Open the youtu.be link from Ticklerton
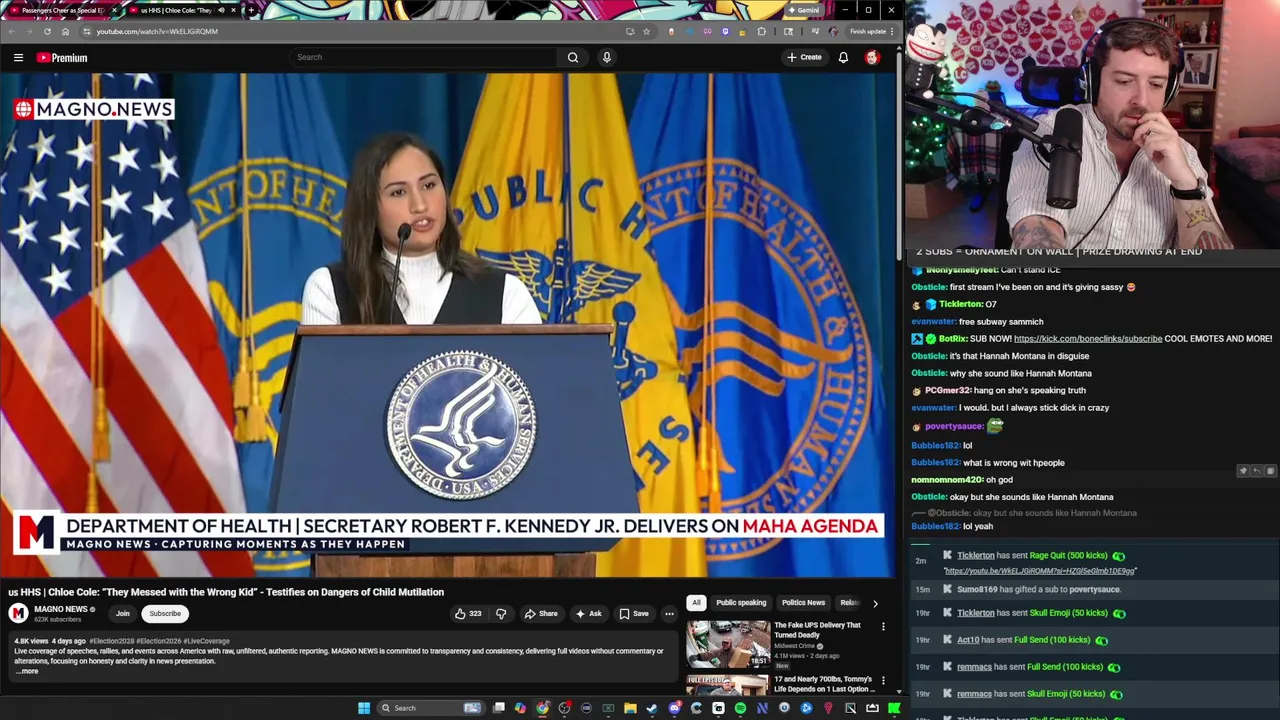The image size is (1280, 720). (x=1040, y=571)
